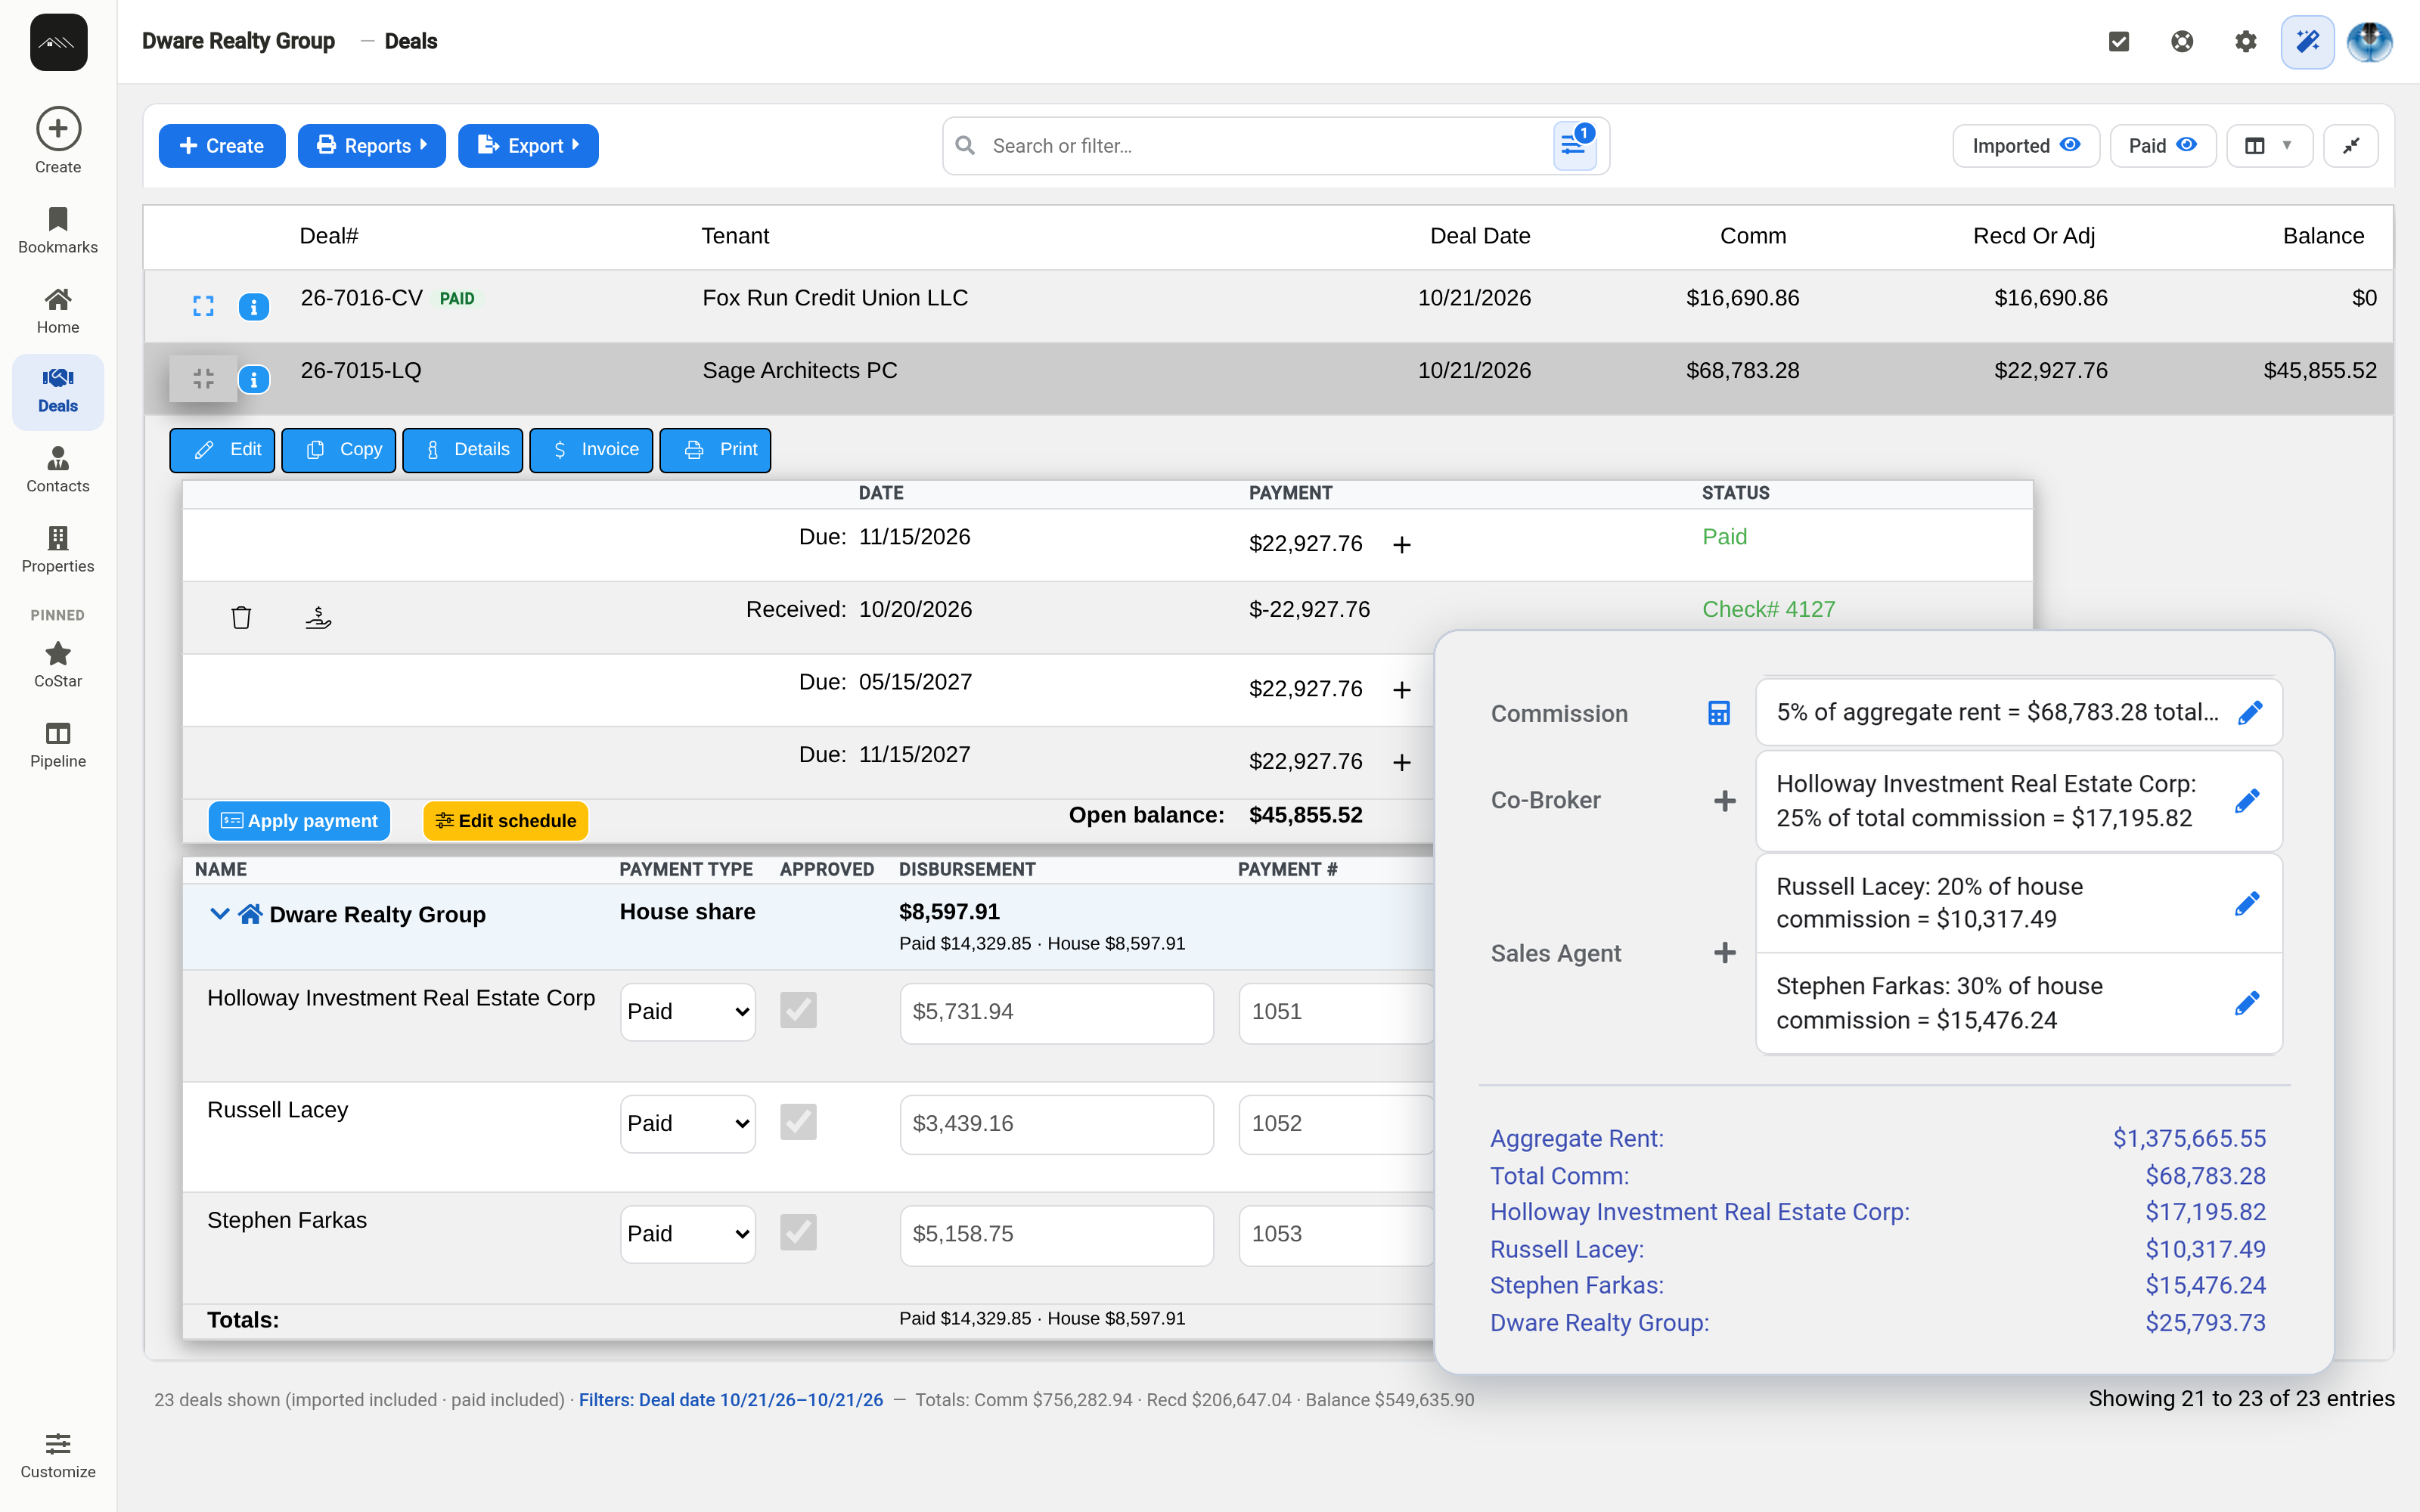Screen dimensions: 2420x1512
Task: Edit Russell Lacey sales agent split
Action: coord(2247,904)
